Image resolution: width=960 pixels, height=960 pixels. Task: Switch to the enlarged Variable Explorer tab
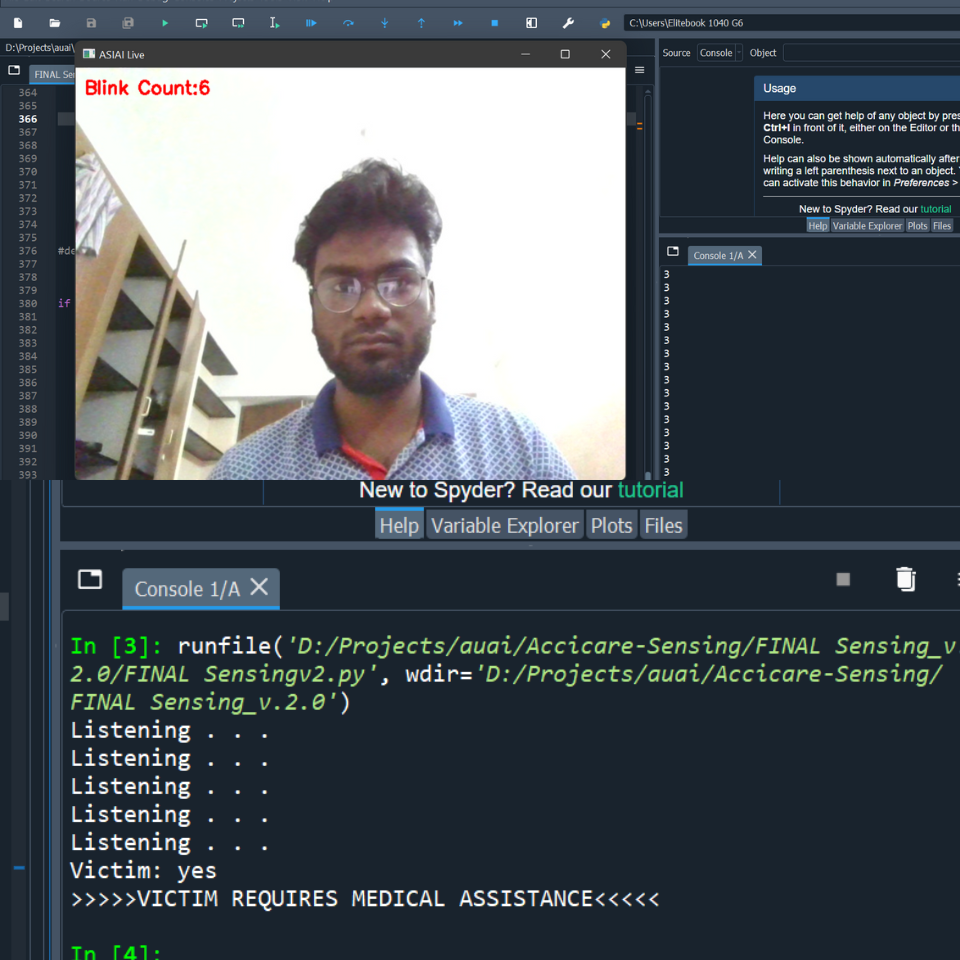504,526
